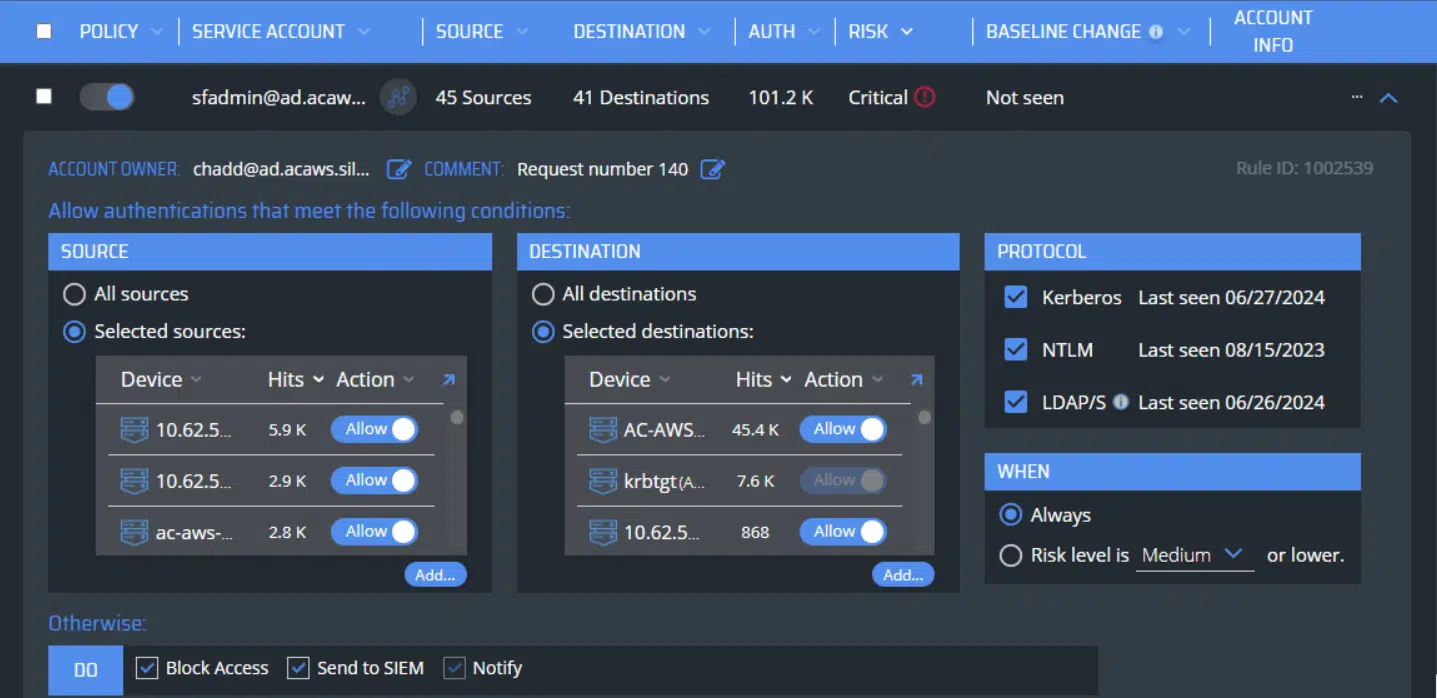Click Add button under Source devices
Viewport: 1437px width, 698px height.
[x=435, y=575]
